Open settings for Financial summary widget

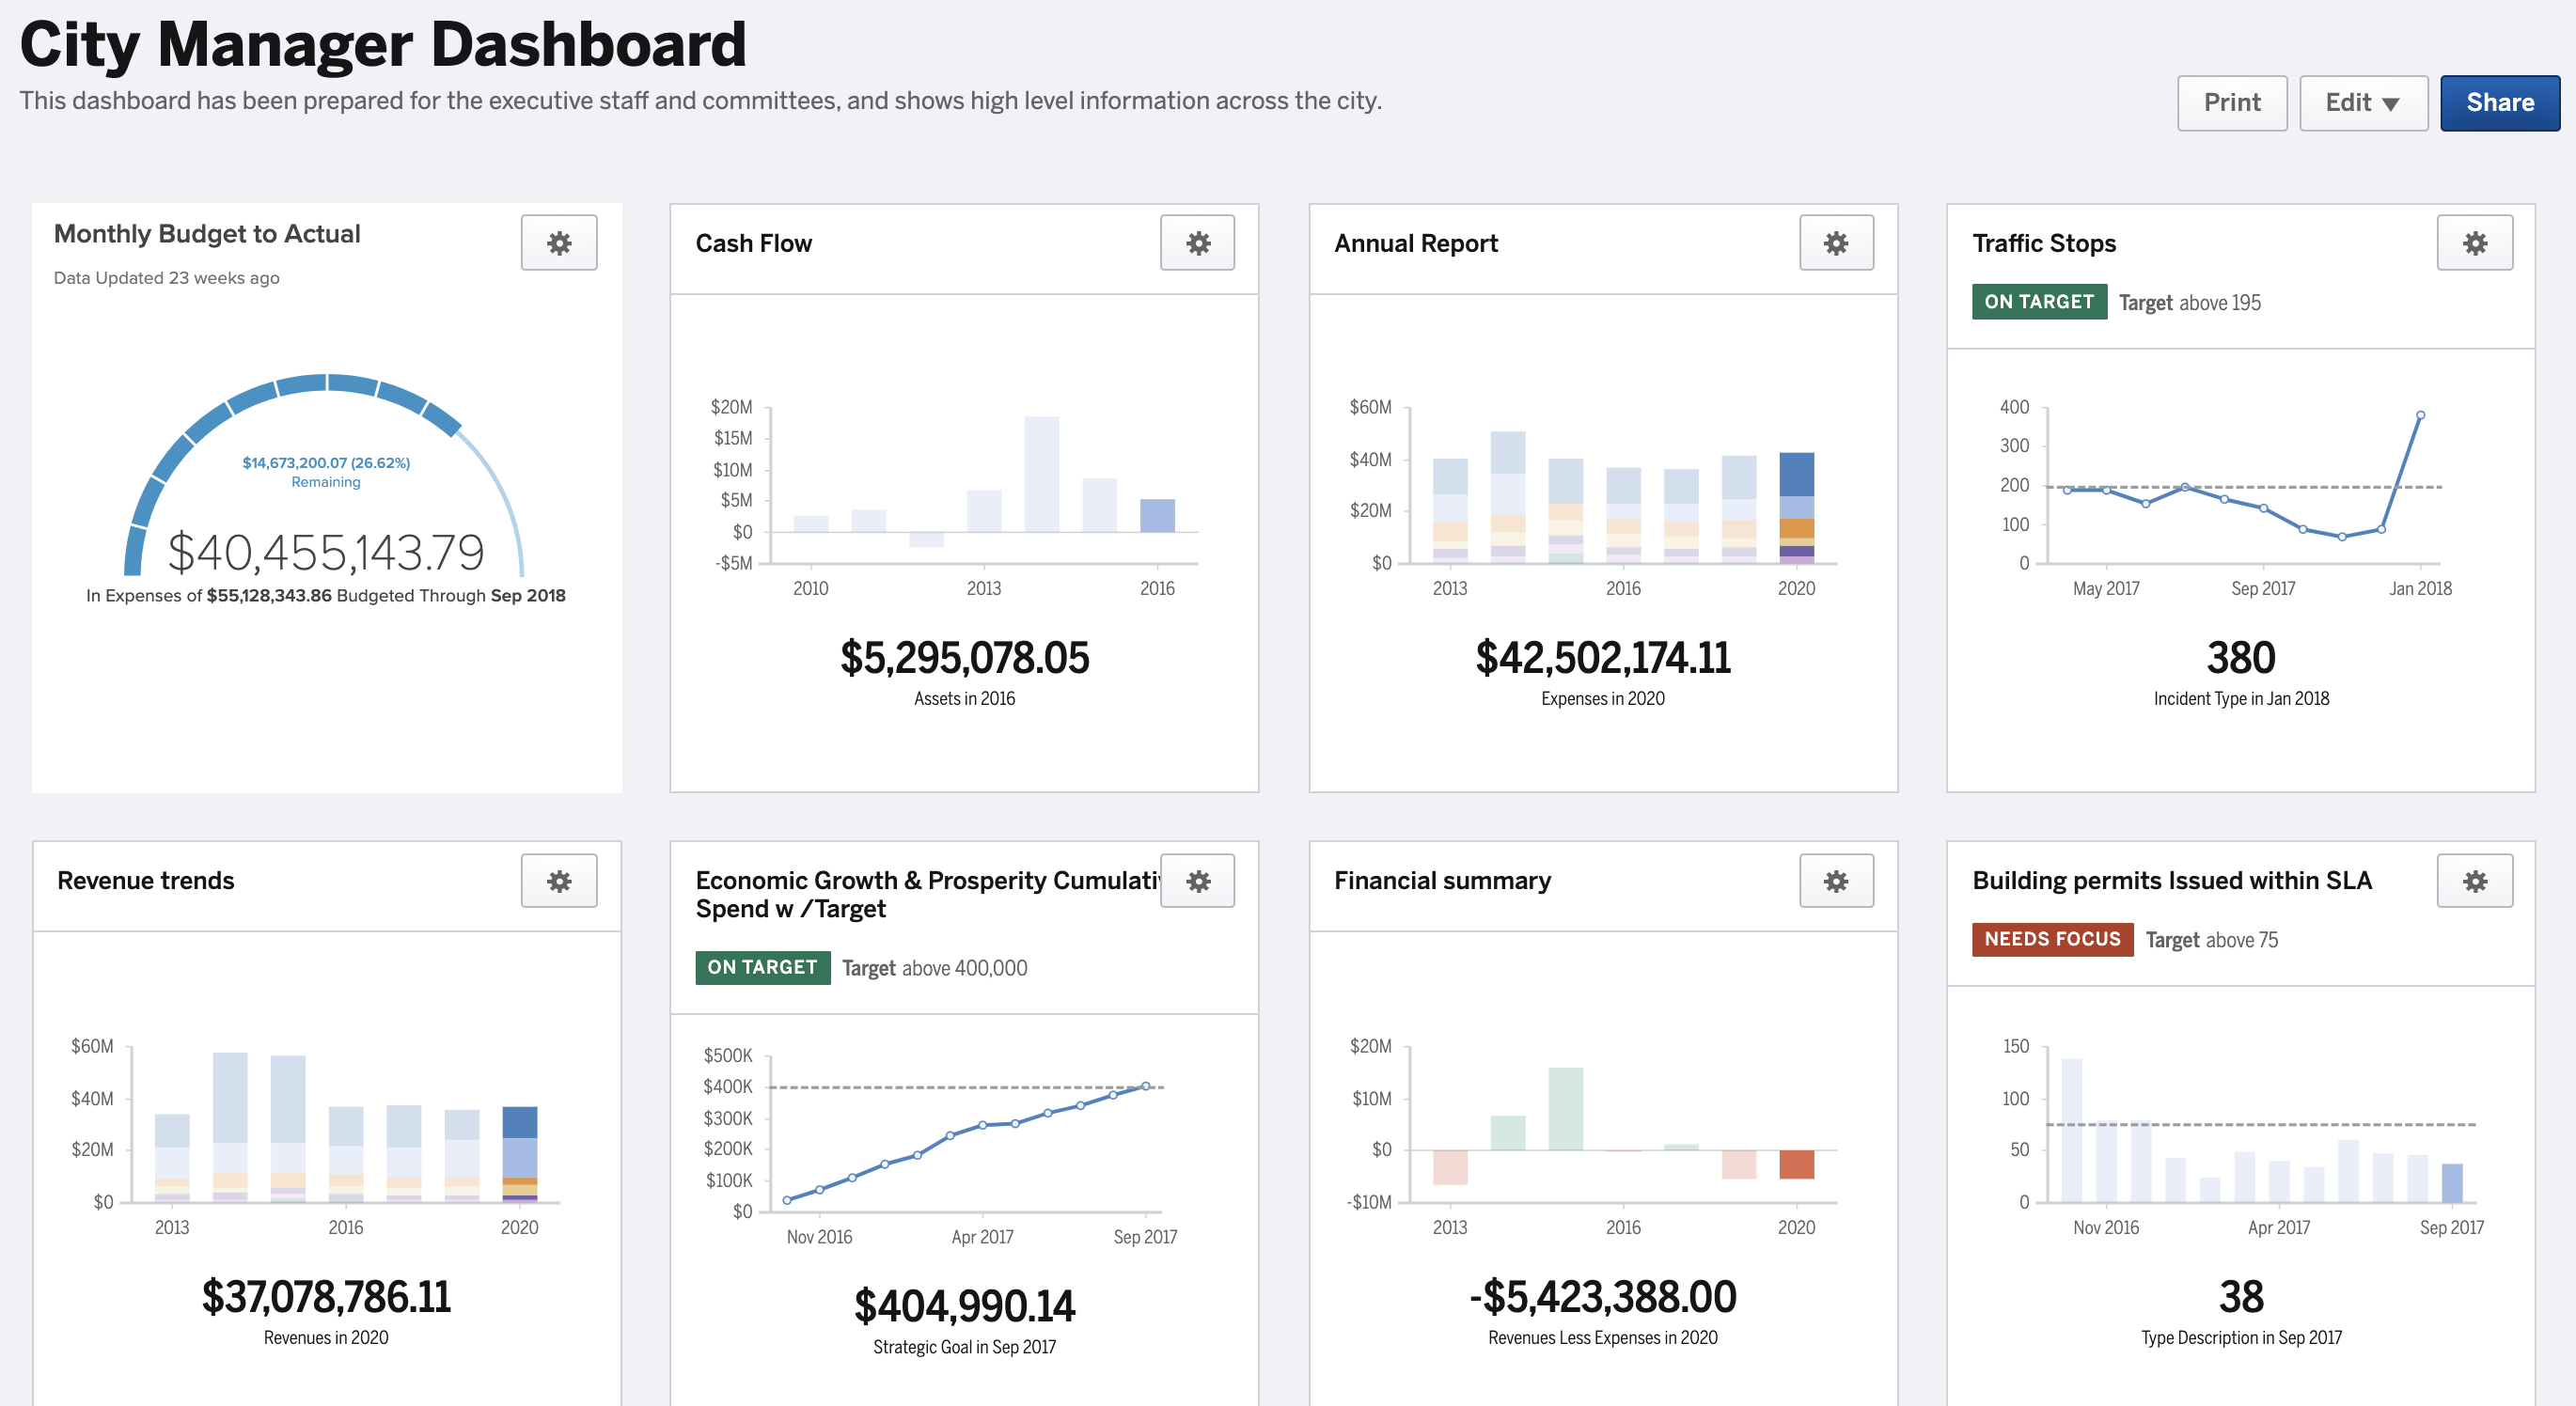tap(1835, 880)
